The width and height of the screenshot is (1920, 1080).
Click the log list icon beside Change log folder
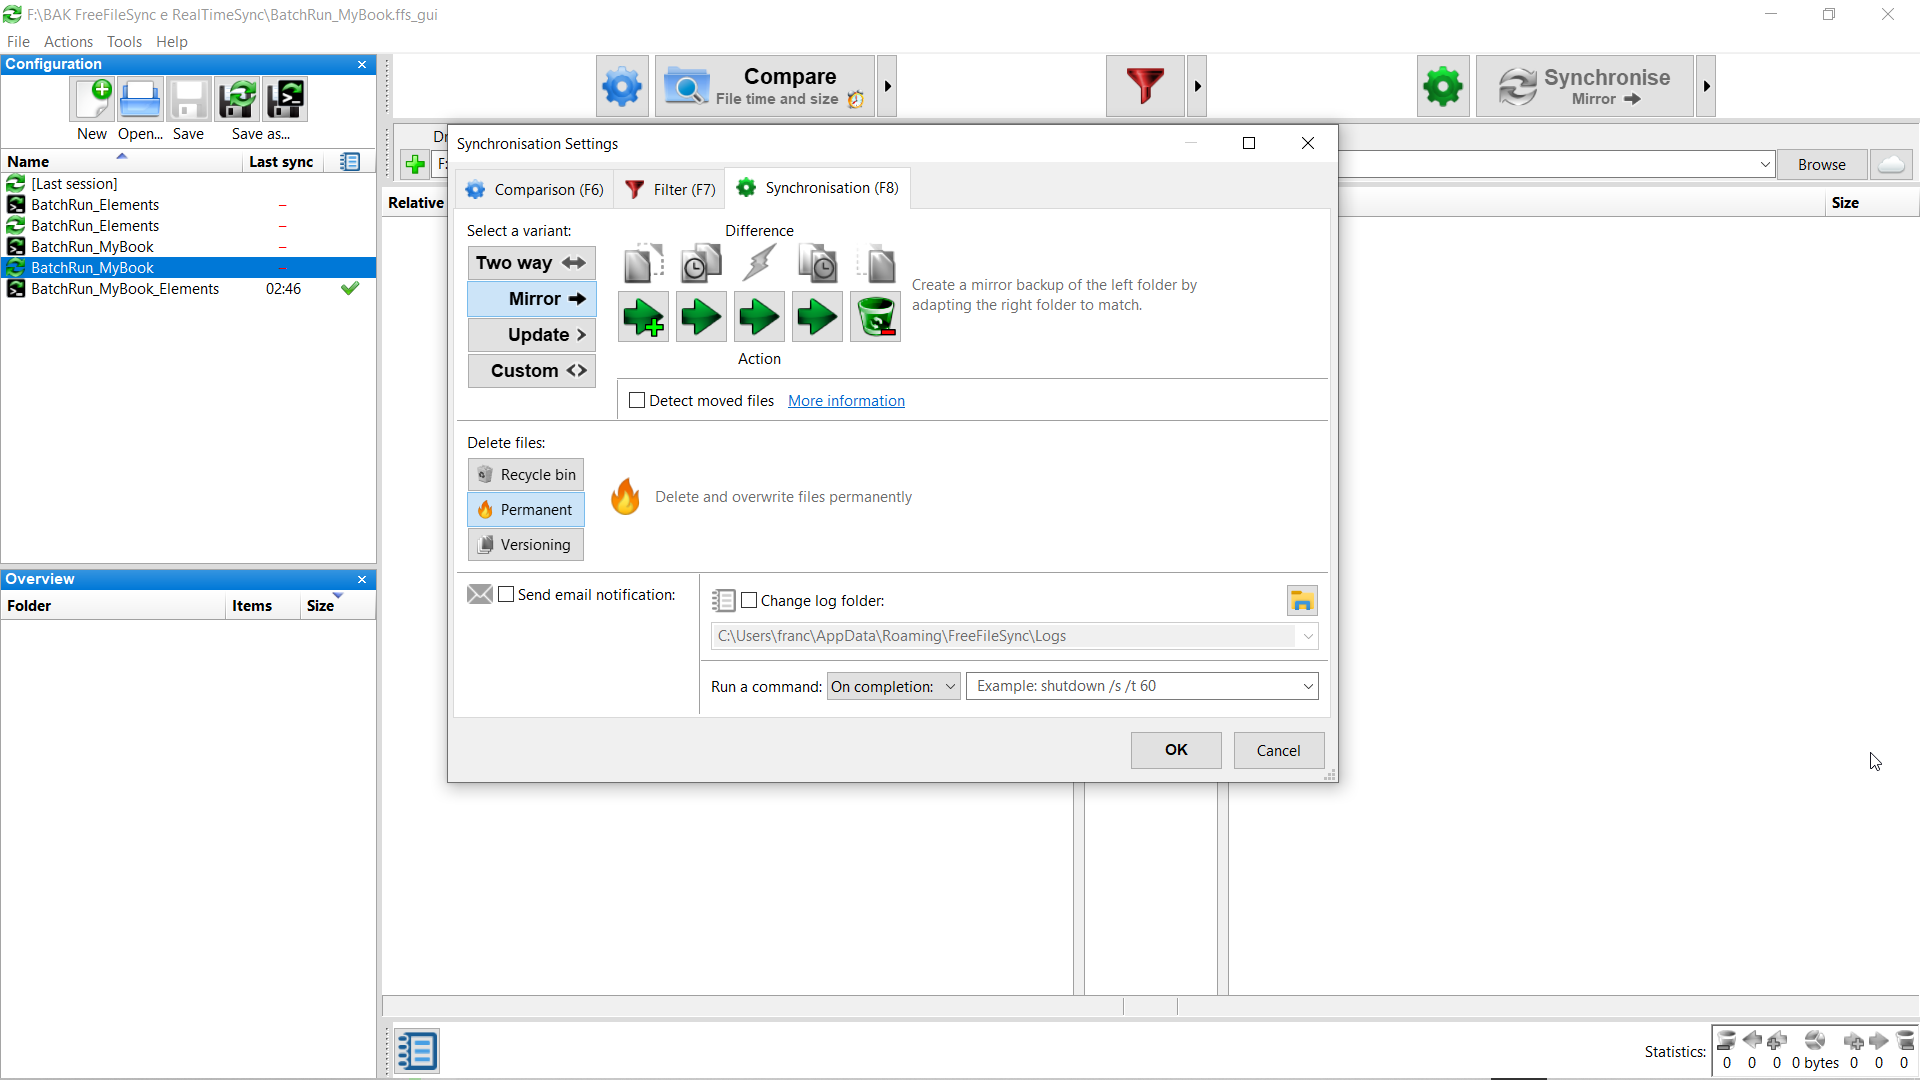(x=723, y=600)
